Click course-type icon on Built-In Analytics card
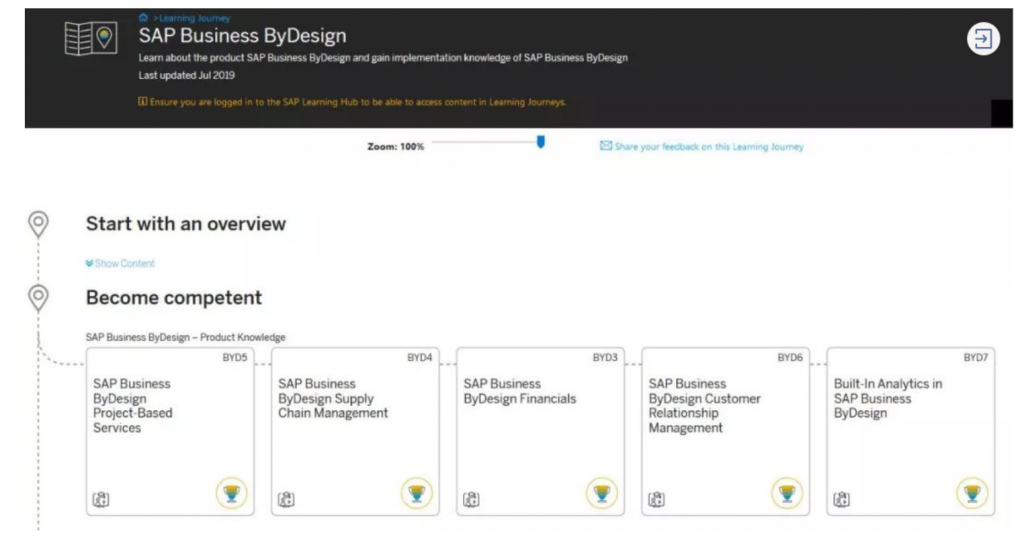Image resolution: width=1024 pixels, height=556 pixels. (841, 499)
